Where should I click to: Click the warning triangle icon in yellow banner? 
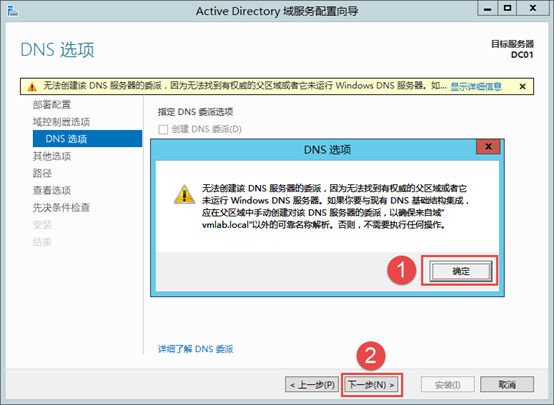coord(32,87)
